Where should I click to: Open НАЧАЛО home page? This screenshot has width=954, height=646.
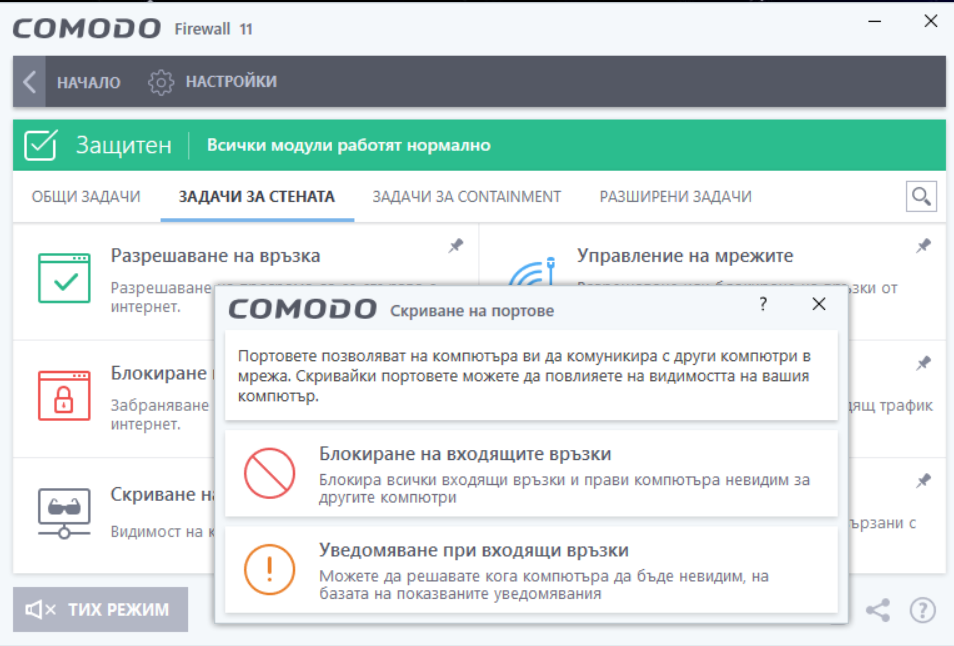88,82
